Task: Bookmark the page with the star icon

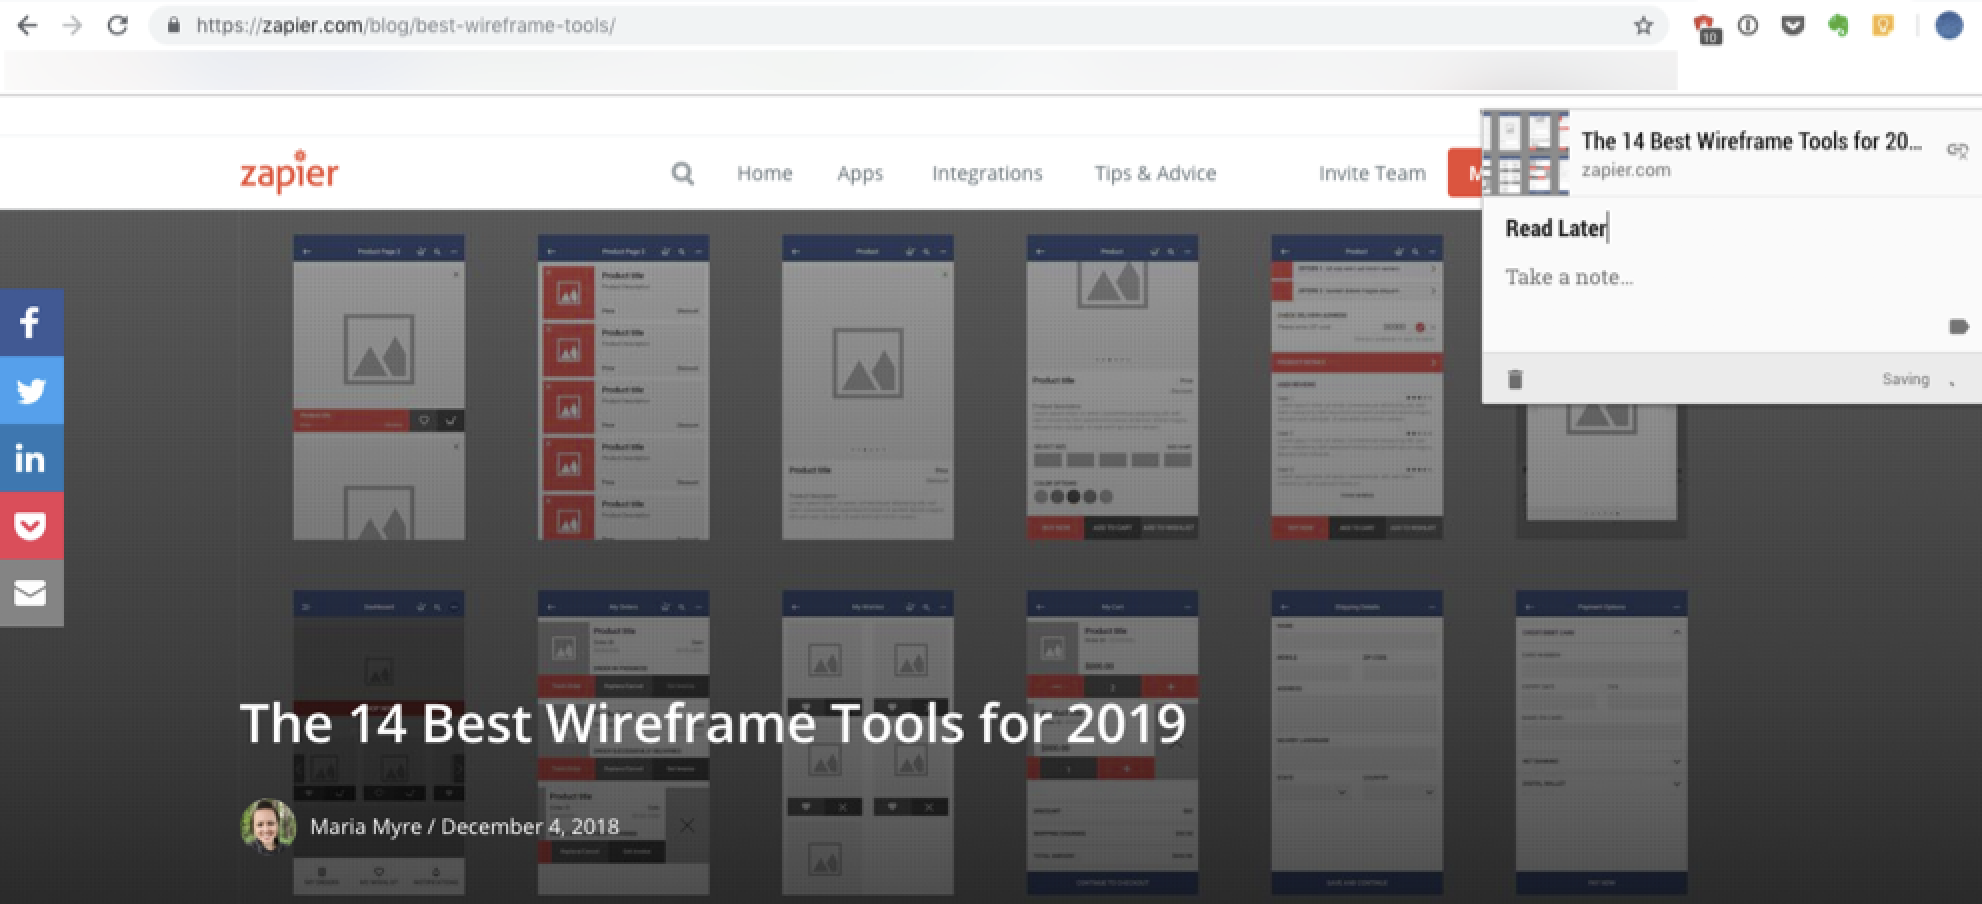Action: pos(1643,26)
